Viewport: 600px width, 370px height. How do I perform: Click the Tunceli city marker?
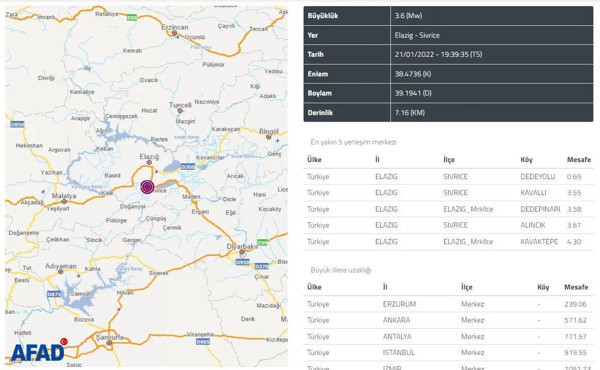pyautogui.click(x=180, y=111)
